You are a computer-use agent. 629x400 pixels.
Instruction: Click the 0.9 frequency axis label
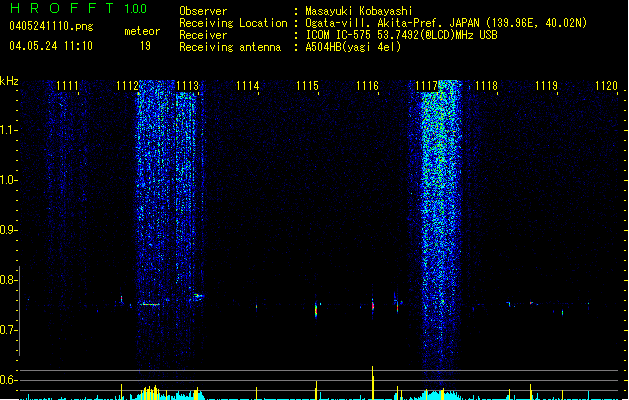[x=8, y=230]
